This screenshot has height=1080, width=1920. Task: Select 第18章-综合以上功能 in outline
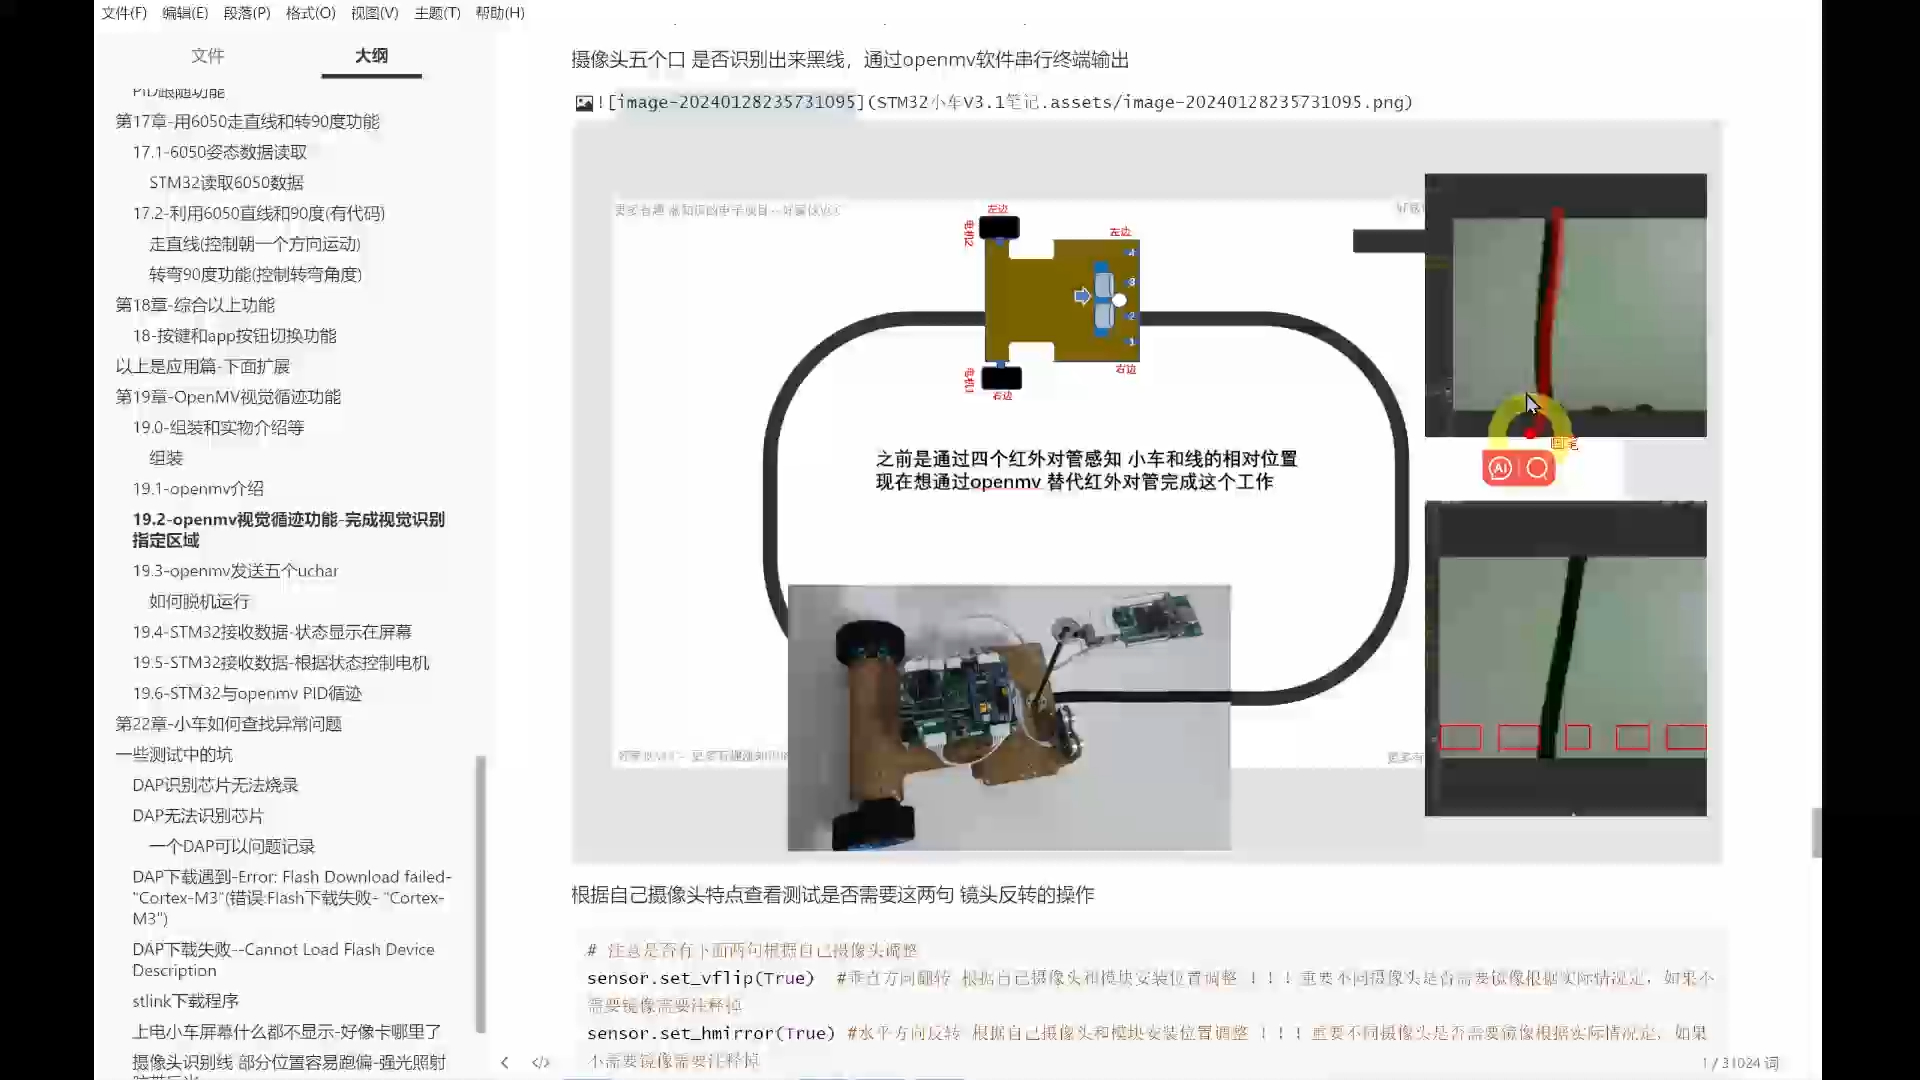[195, 305]
